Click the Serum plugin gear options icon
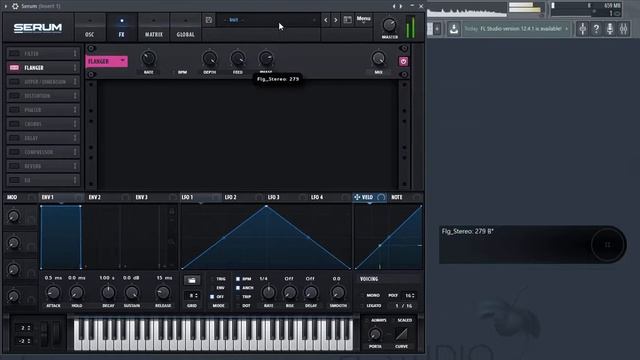The width and height of the screenshot is (640, 360). [15, 6]
